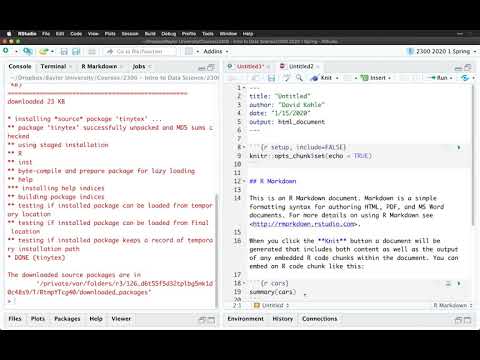The width and height of the screenshot is (480, 360).
Task: Open the Packages tab
Action: 67,319
